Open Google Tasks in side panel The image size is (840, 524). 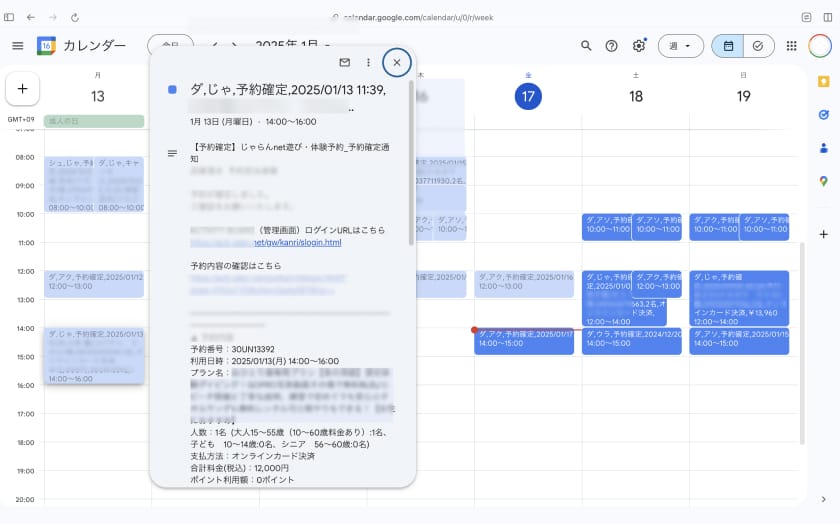click(823, 115)
